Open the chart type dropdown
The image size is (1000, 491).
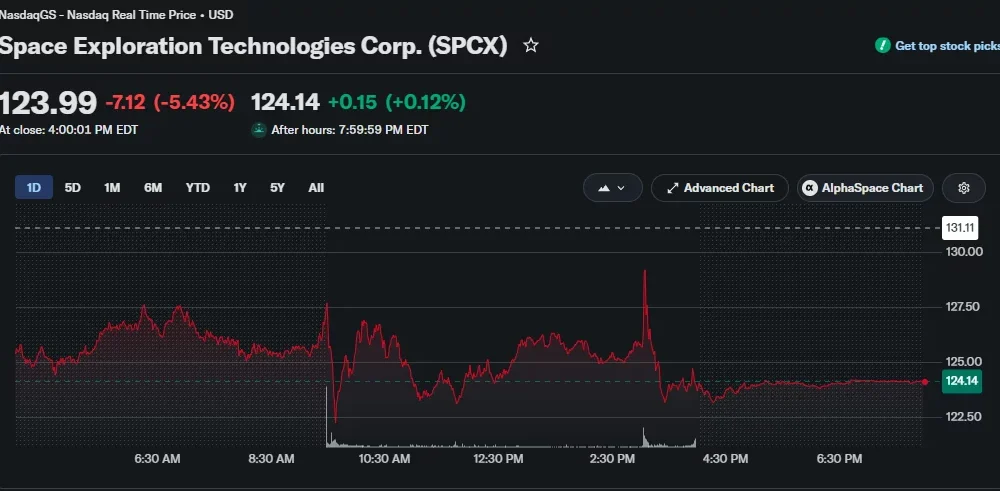(612, 188)
